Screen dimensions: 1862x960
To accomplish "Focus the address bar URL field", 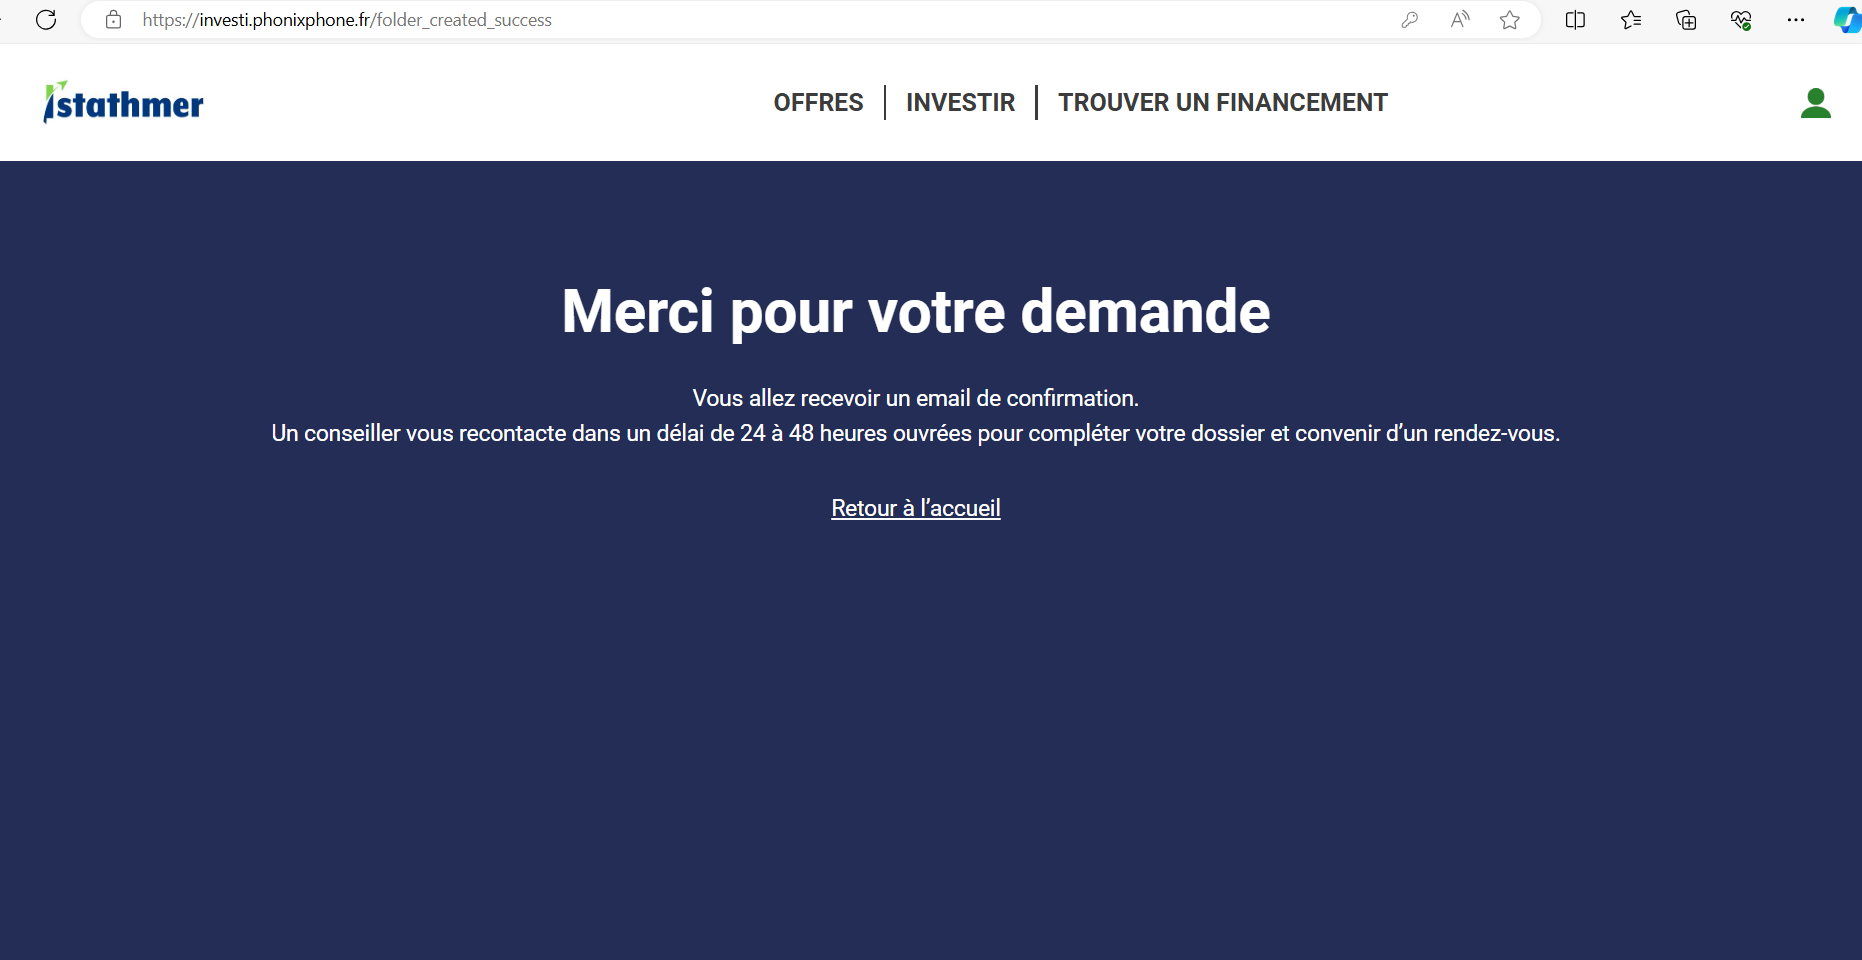I will click(x=700, y=20).
